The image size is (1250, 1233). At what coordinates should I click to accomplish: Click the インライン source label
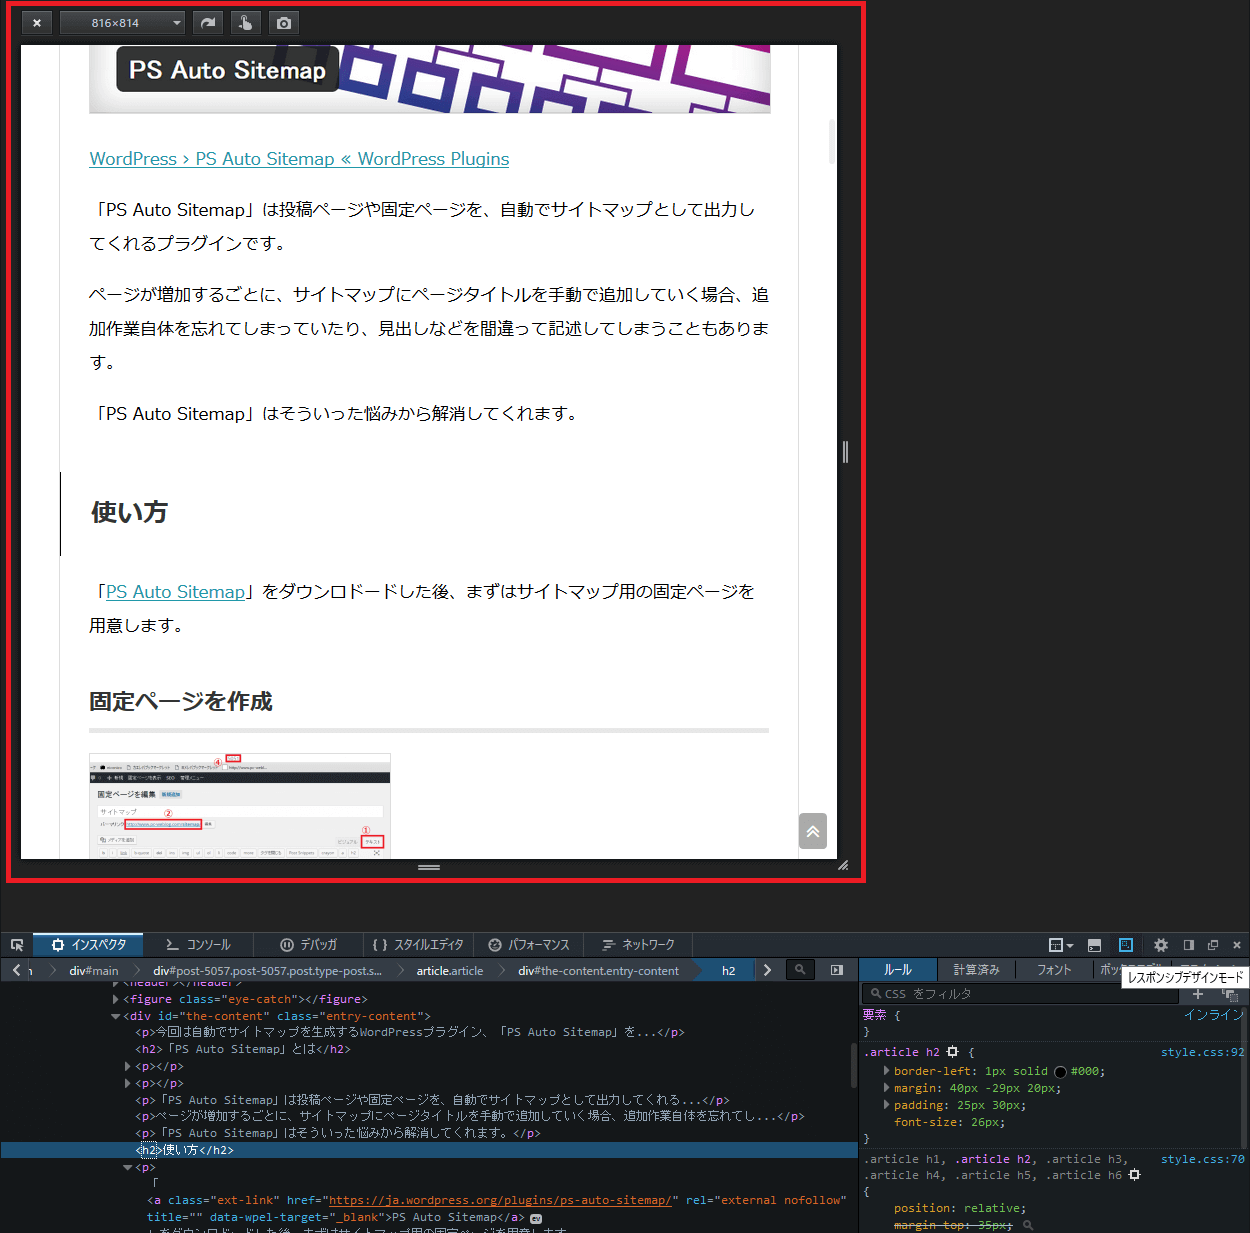(1214, 1015)
